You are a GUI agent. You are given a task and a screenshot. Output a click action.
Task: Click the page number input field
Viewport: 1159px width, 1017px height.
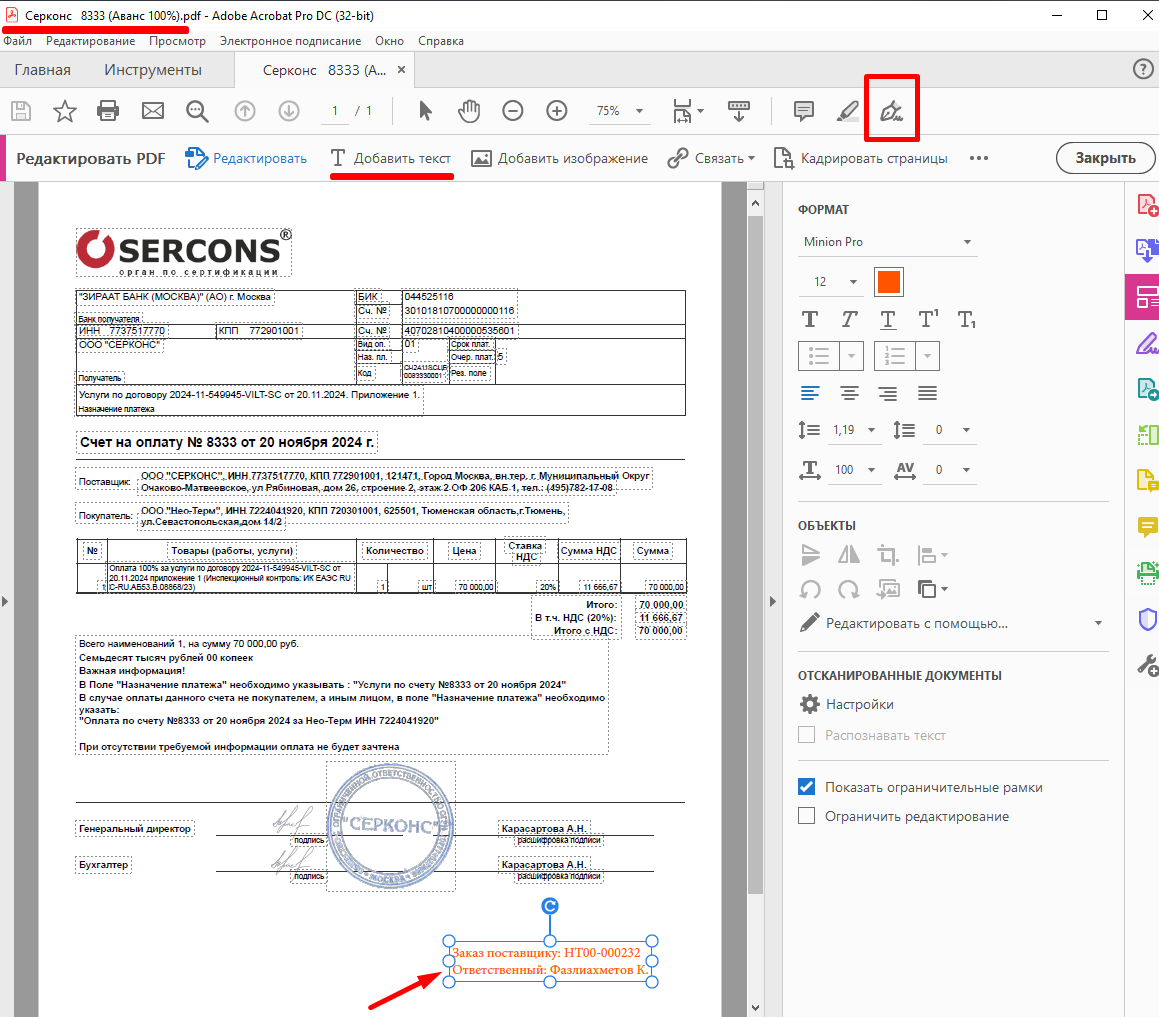(x=335, y=111)
